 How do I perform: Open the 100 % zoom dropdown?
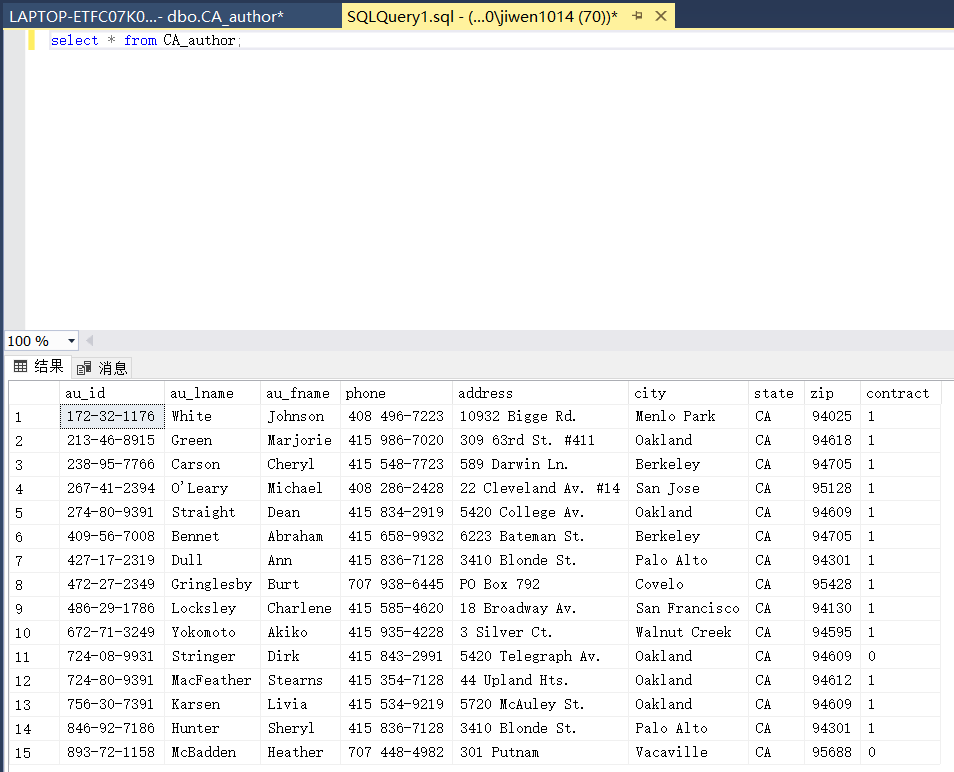[x=71, y=341]
